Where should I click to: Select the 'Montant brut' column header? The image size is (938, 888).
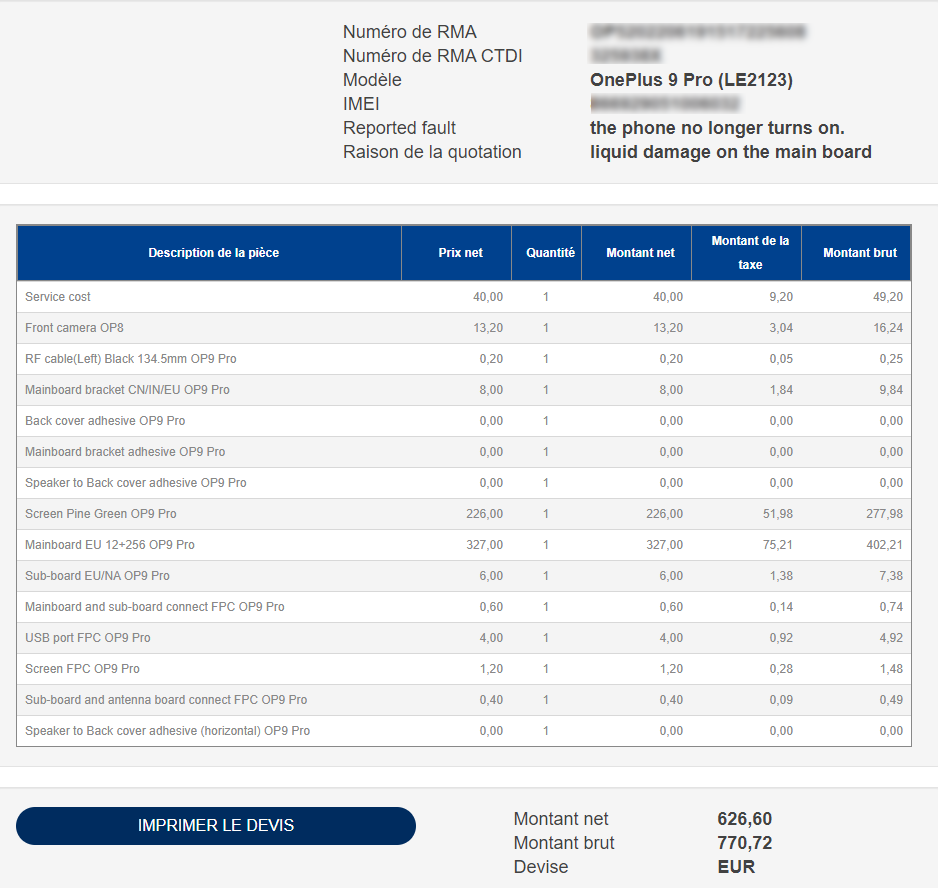(856, 253)
